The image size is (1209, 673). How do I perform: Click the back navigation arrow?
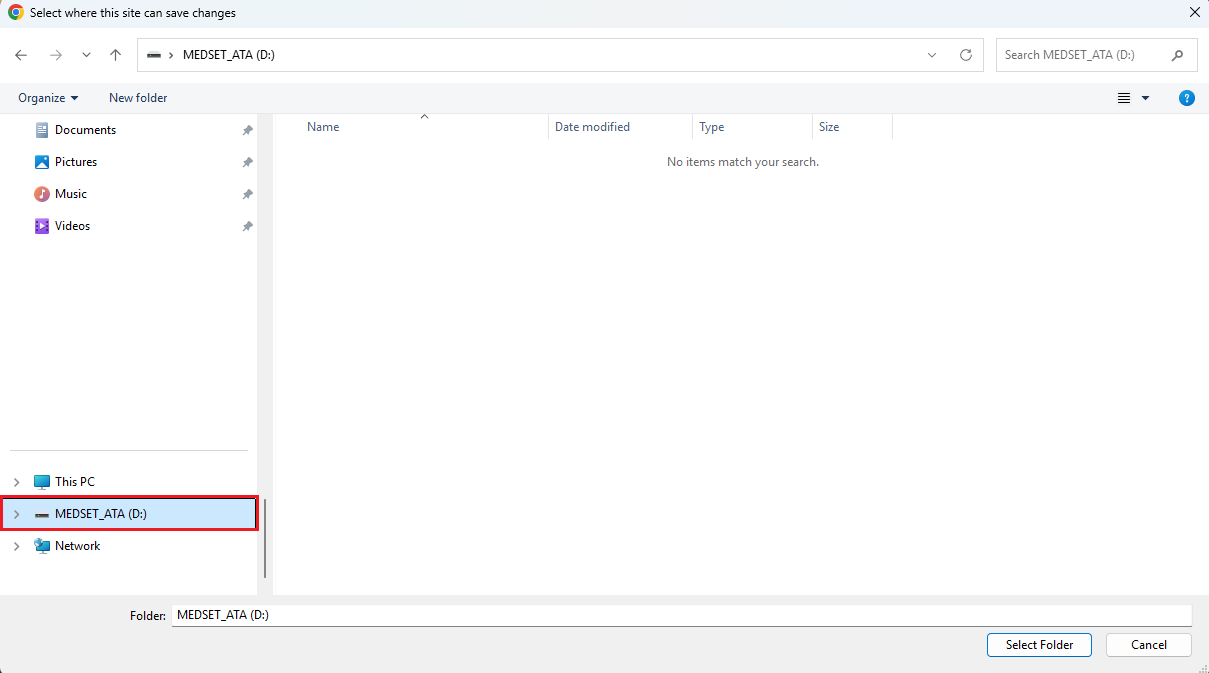(21, 55)
